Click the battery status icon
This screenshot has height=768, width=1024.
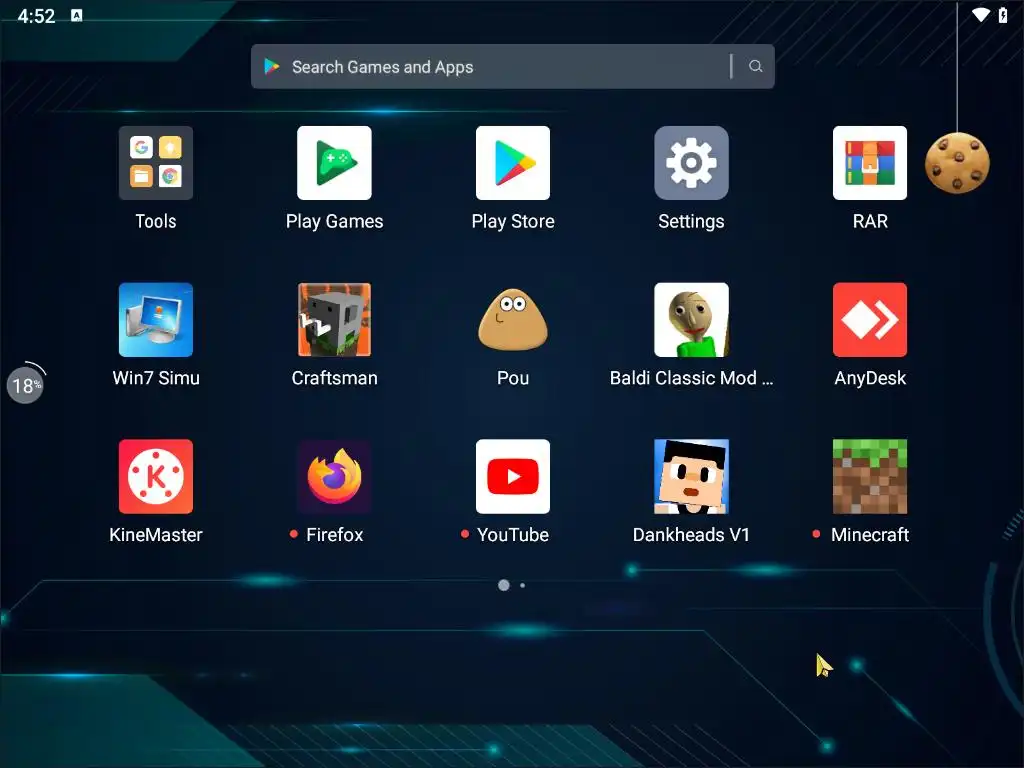coord(1003,15)
